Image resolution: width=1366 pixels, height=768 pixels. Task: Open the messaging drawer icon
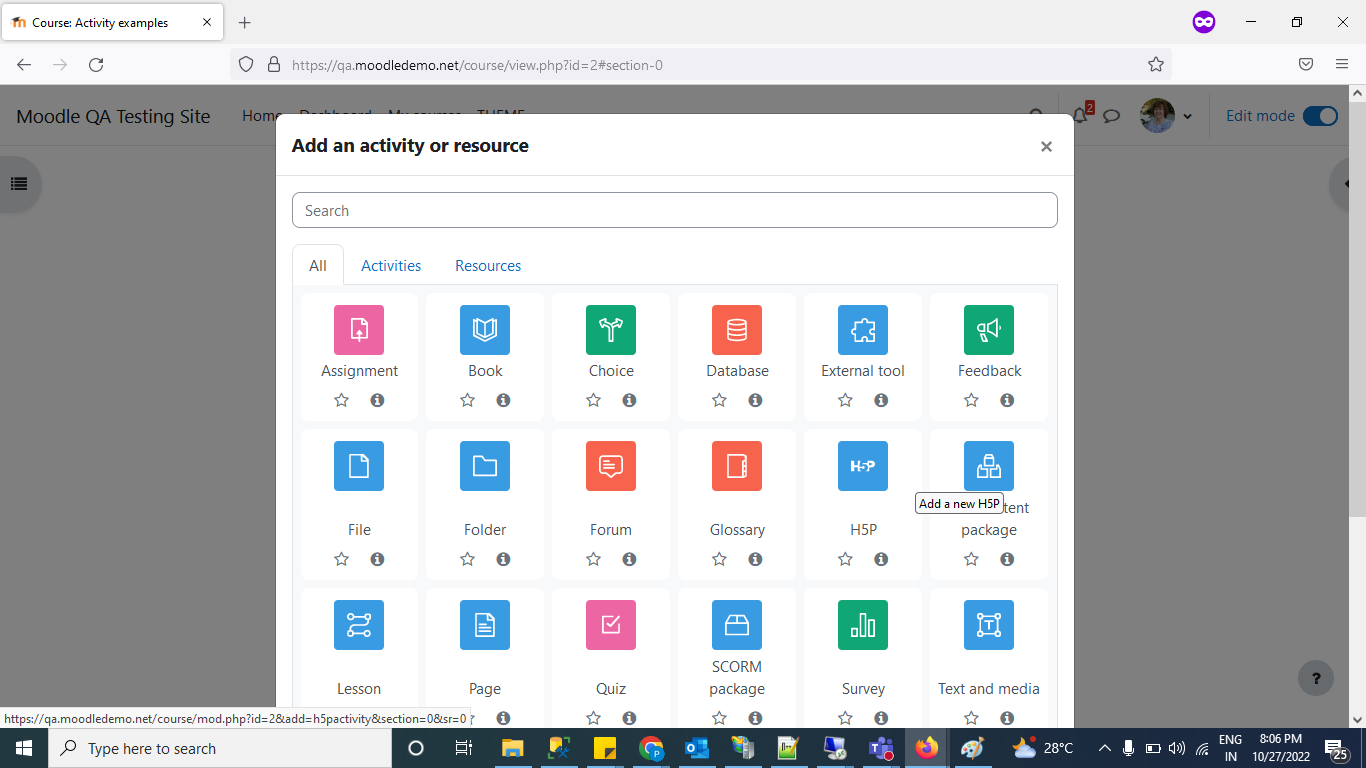(x=1111, y=116)
